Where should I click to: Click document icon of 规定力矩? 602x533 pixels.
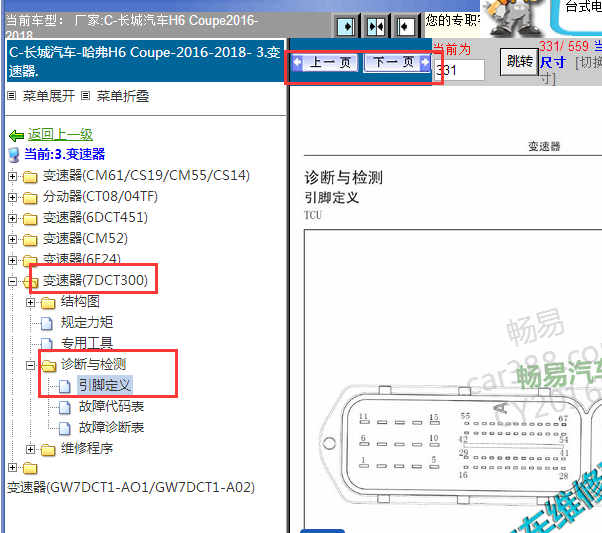coord(47,323)
